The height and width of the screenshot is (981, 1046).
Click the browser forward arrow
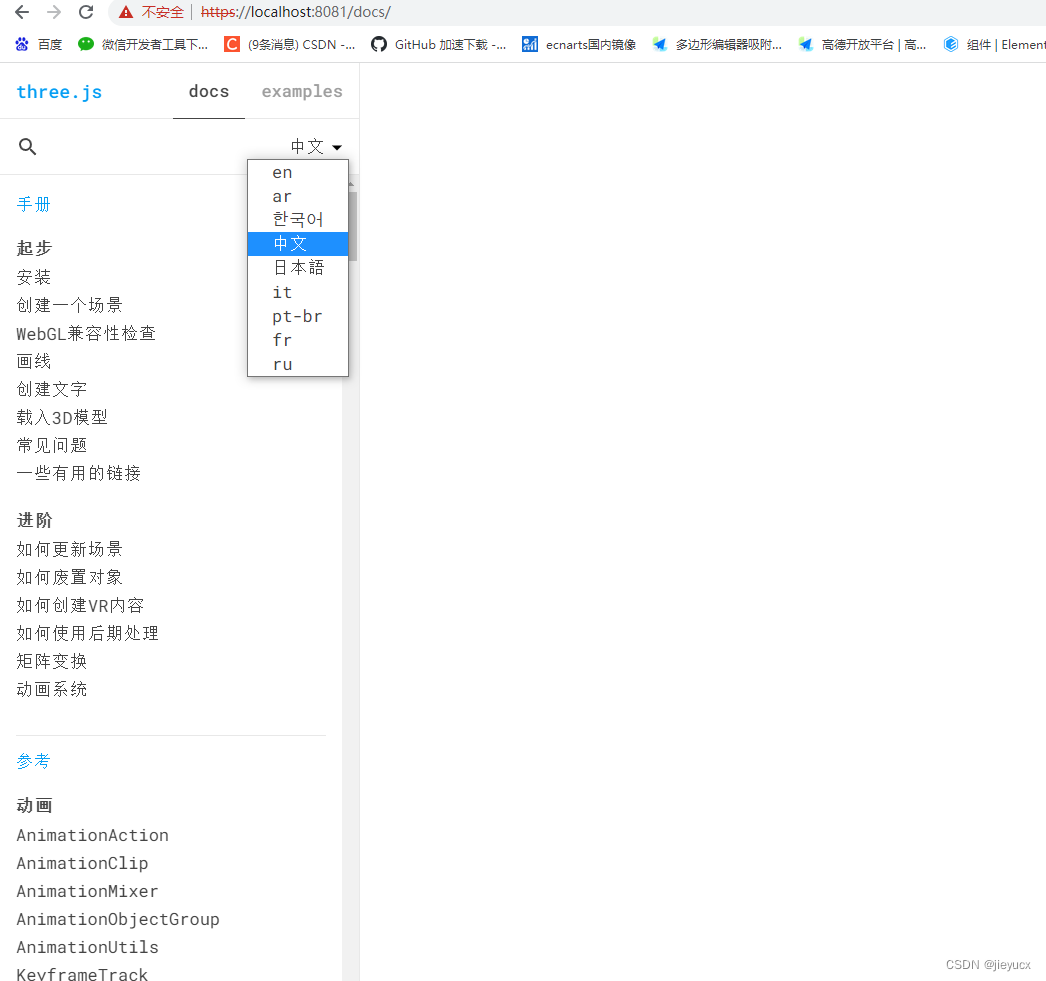54,12
